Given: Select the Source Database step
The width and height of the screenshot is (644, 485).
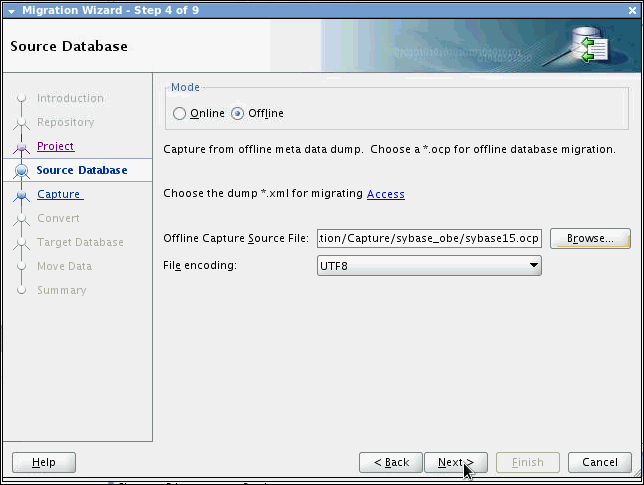Looking at the screenshot, I should point(82,170).
